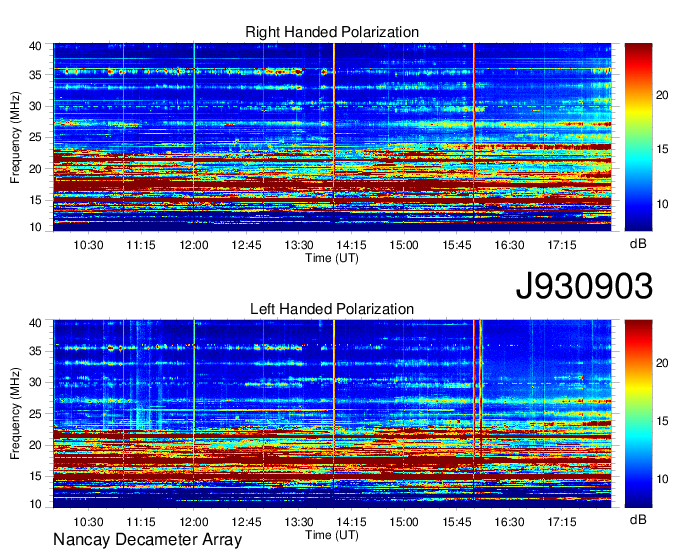The image size is (680, 552).
Task: Click the 13:30 time tick of Right Handed plot
Action: coord(299,245)
